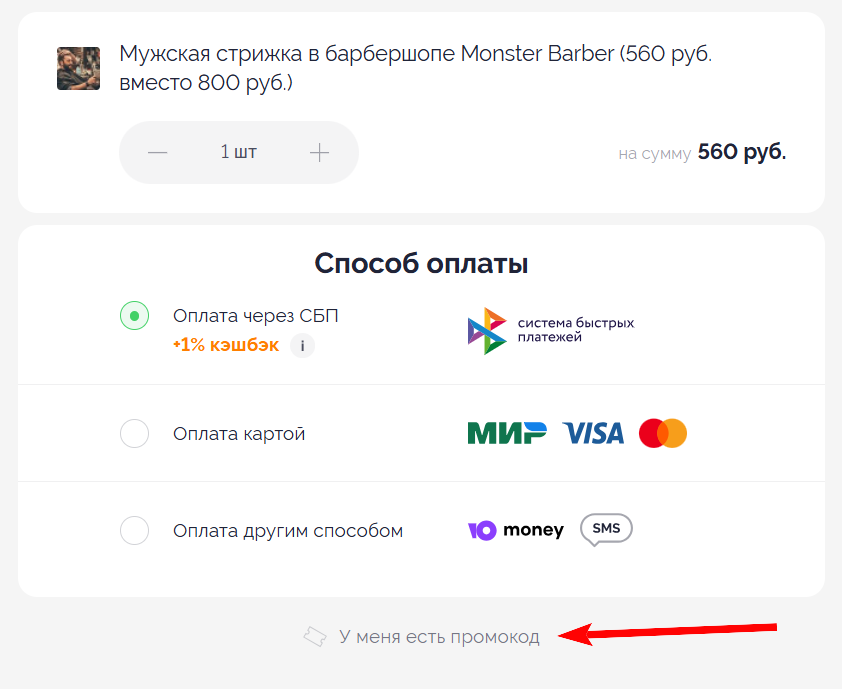This screenshot has width=842, height=689.
Task: Click the SMS payment icon
Action: [x=604, y=529]
